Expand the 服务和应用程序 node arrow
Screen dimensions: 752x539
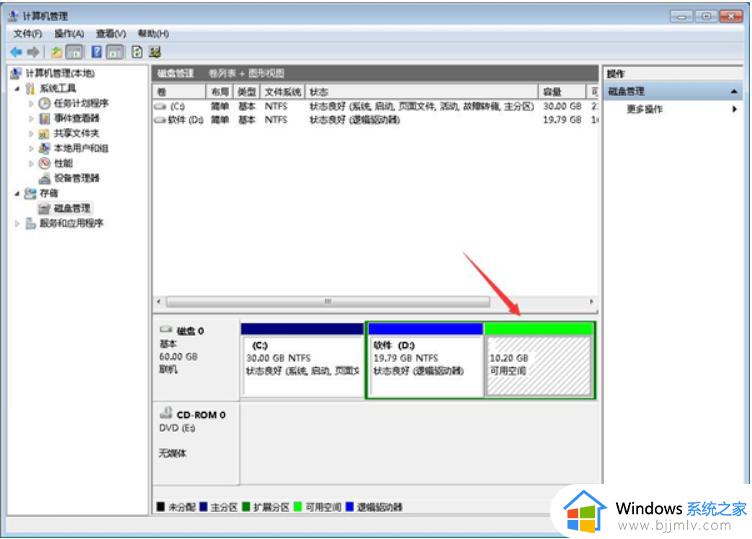(17, 223)
